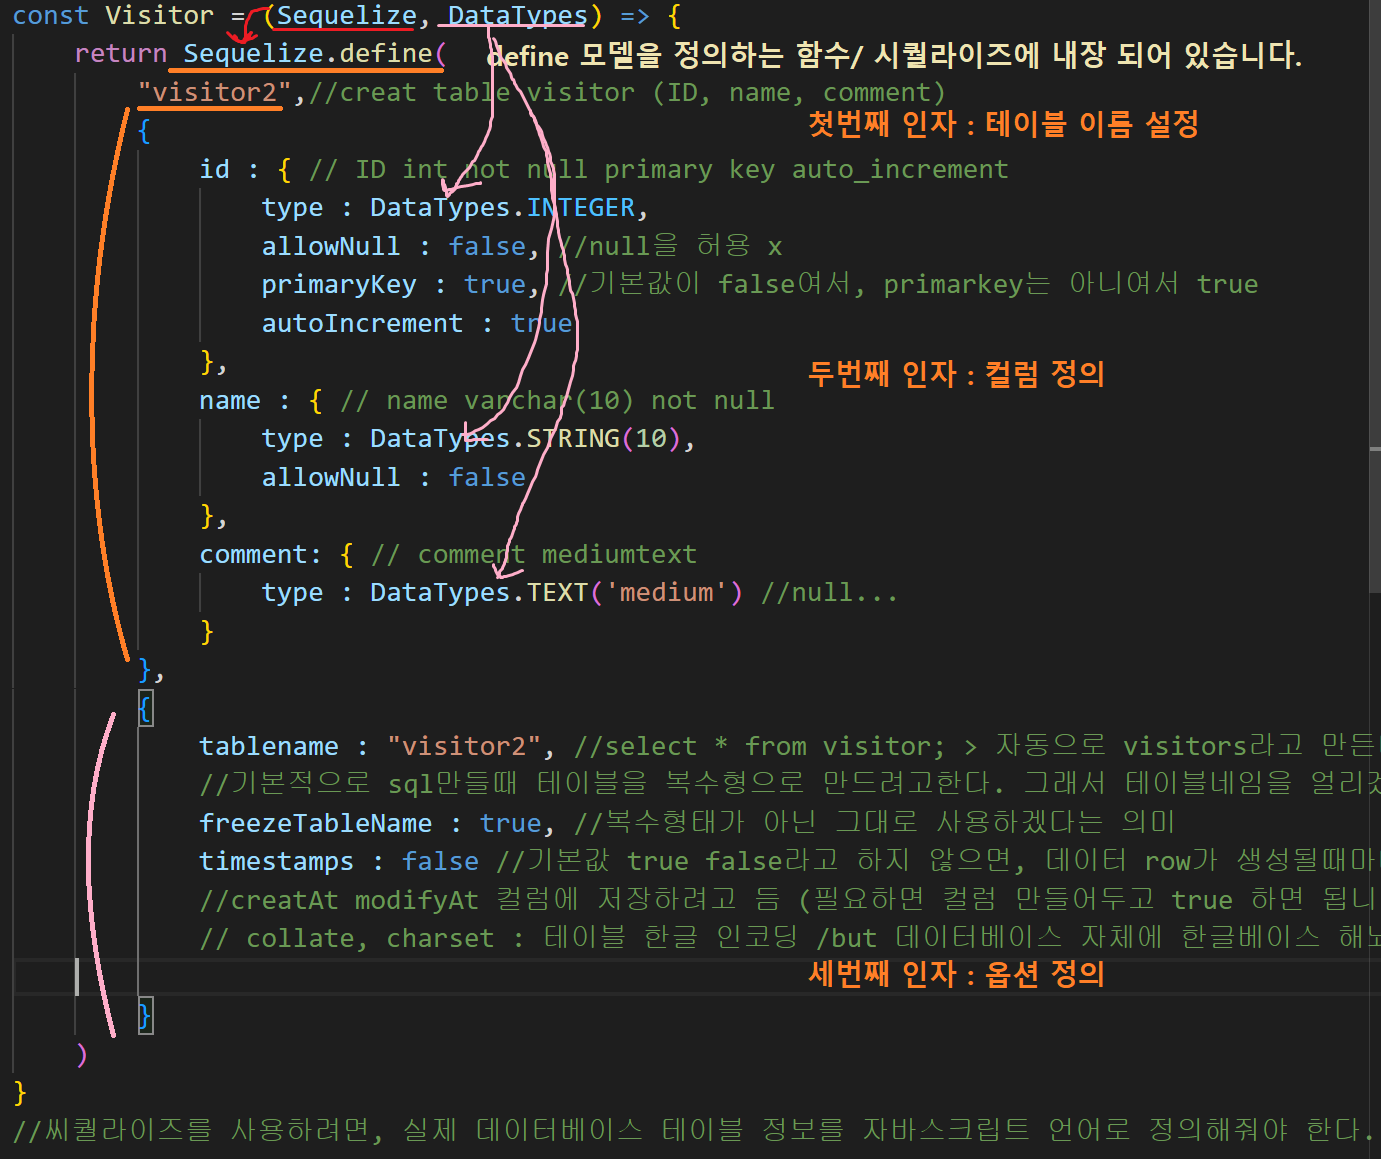Click the "//null..." comment
Image resolution: width=1381 pixels, height=1159 pixels.
coord(829,592)
